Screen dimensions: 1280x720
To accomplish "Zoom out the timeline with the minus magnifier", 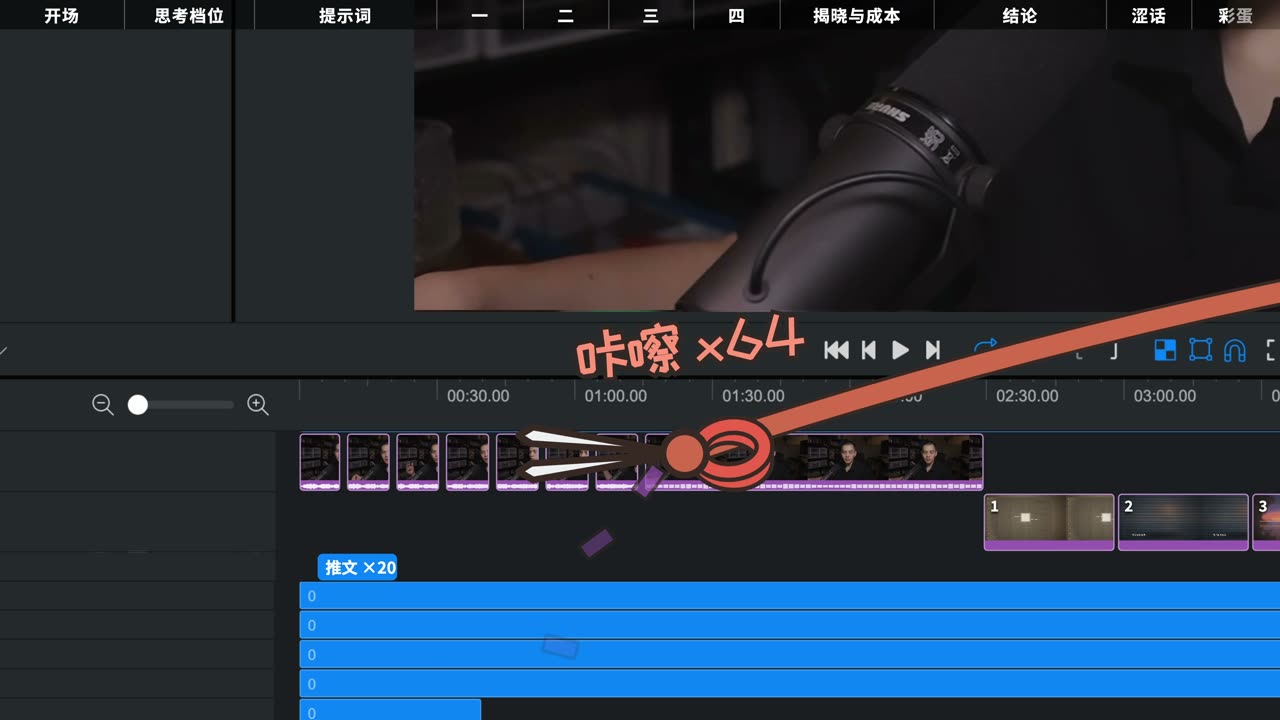I will pyautogui.click(x=103, y=405).
